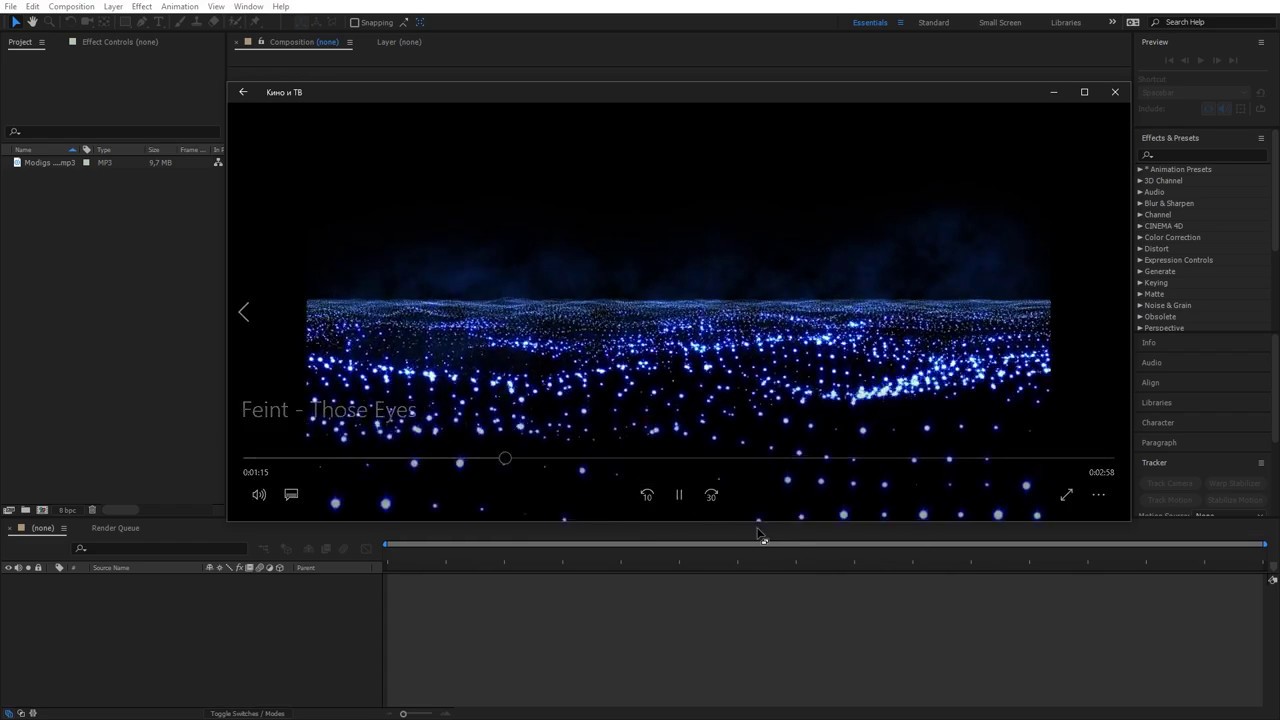Open the File menu
Viewport: 1280px width, 720px height.
coord(10,6)
